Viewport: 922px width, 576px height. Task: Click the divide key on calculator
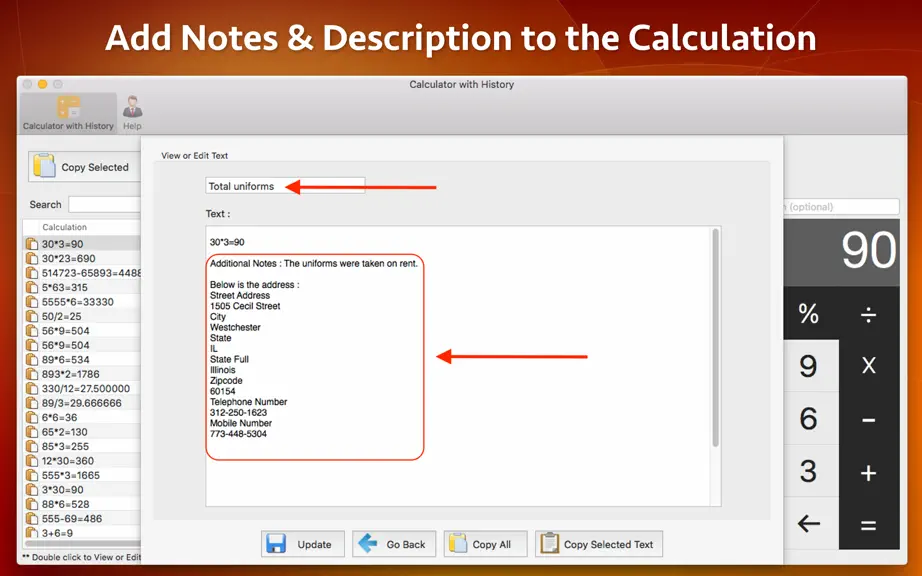869,313
